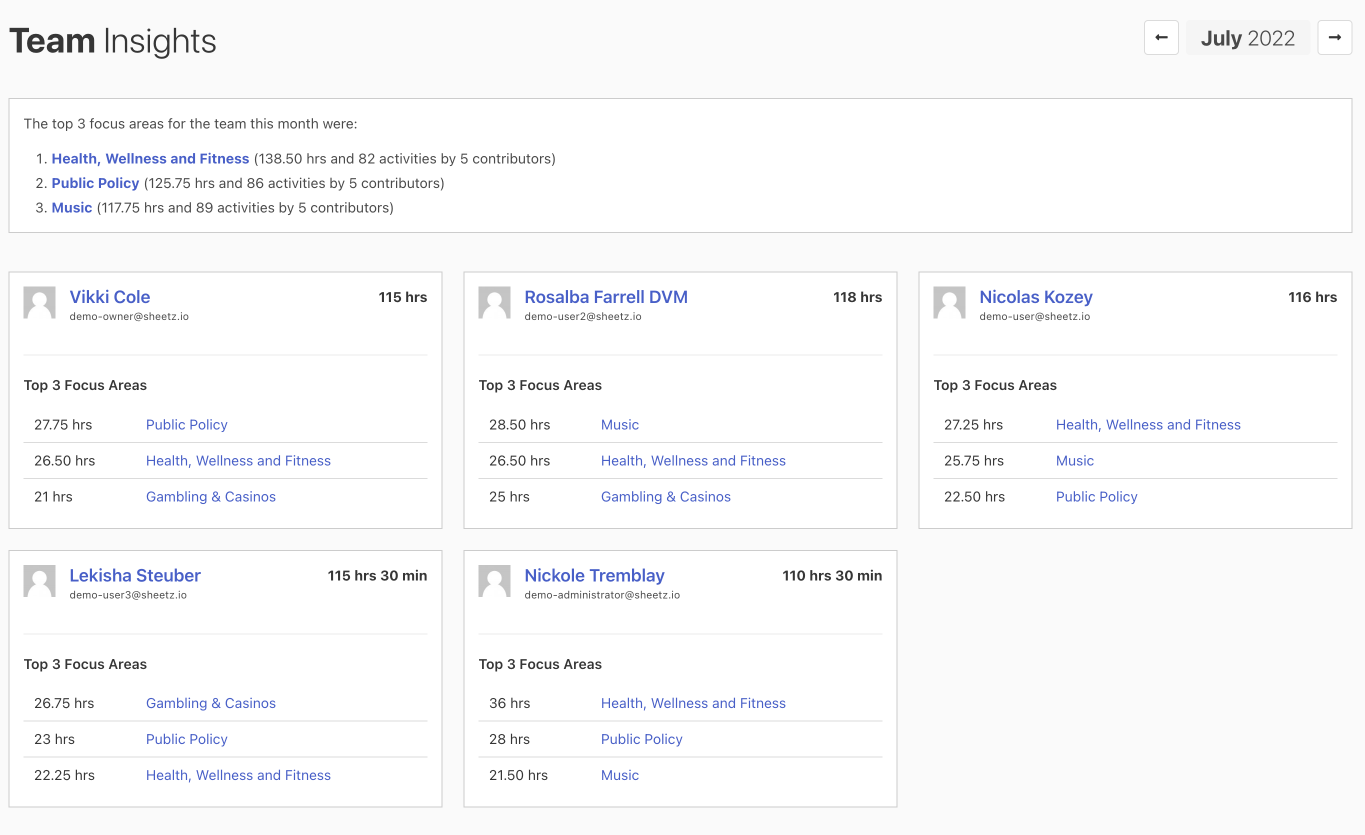Select Public Policy under Nicolas Kozey

(x=1096, y=497)
